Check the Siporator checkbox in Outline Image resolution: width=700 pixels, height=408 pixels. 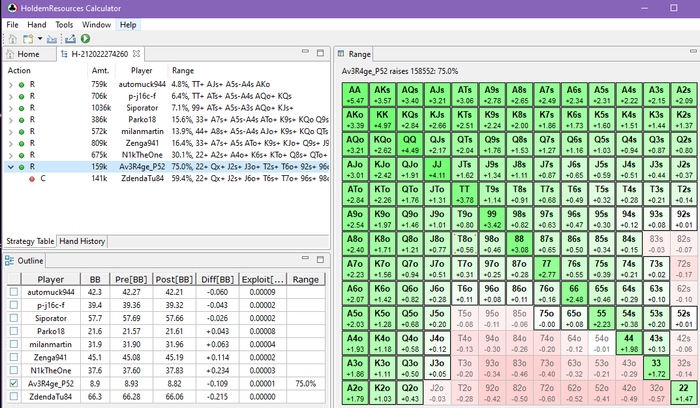pos(14,318)
